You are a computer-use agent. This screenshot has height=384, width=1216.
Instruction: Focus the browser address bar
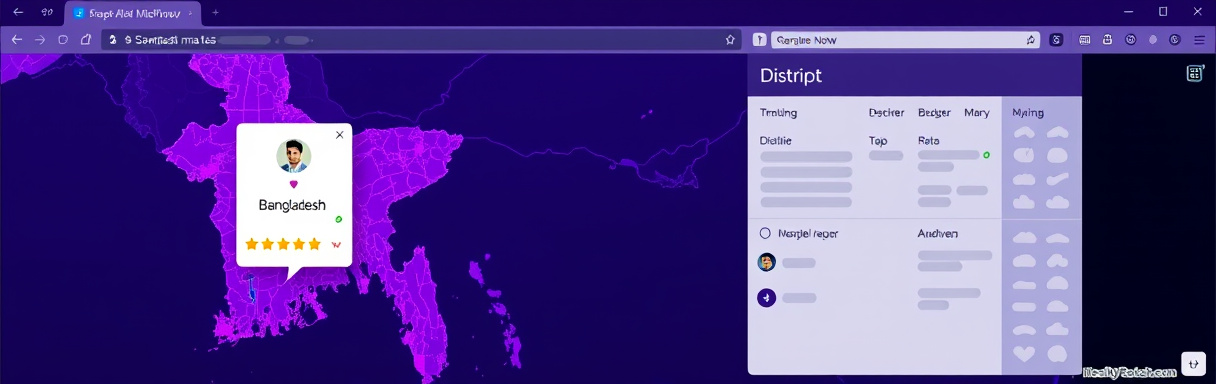point(420,40)
